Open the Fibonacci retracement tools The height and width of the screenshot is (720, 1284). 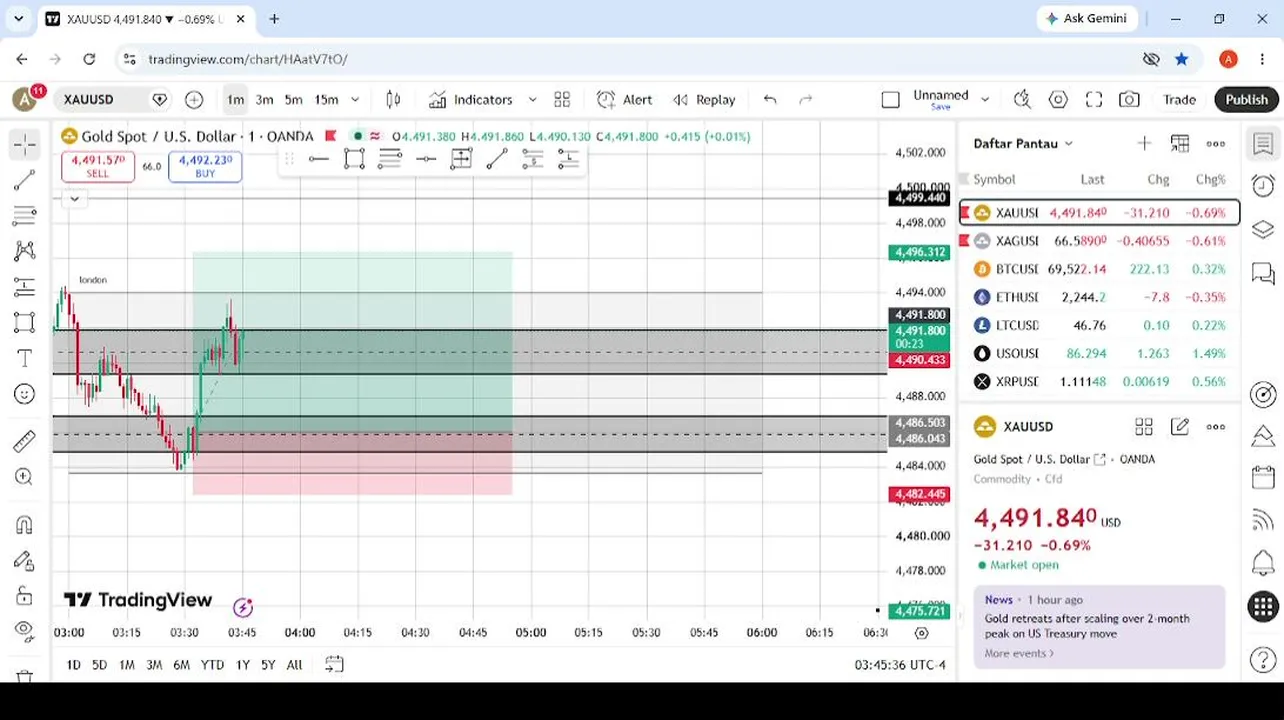tap(25, 215)
